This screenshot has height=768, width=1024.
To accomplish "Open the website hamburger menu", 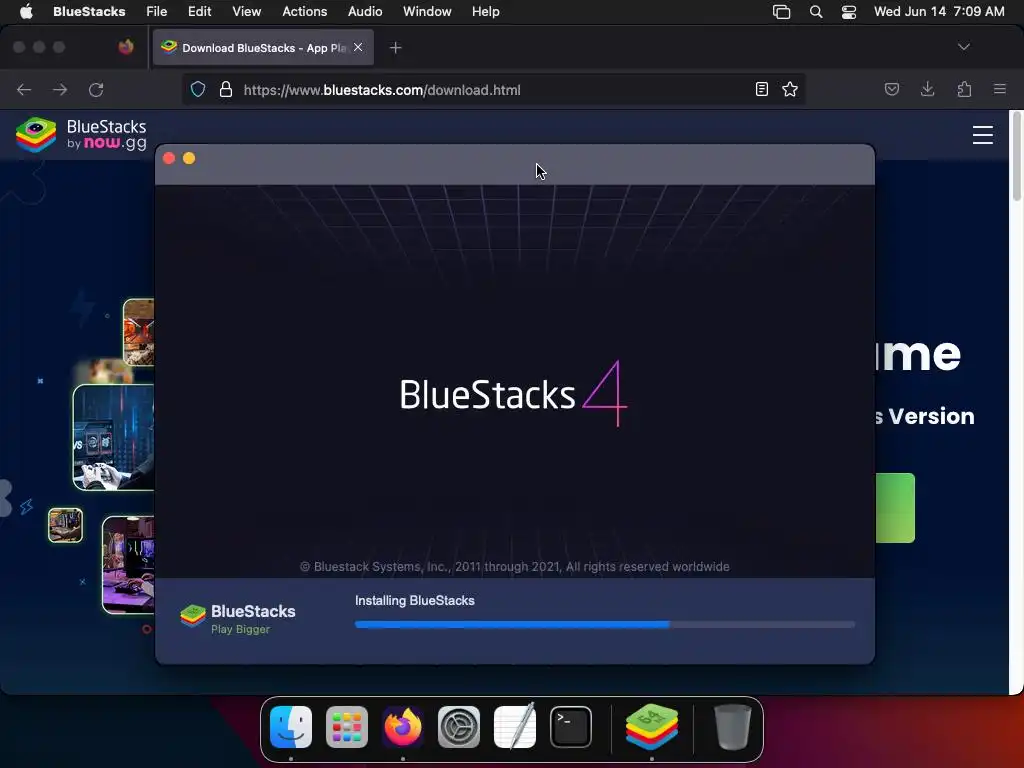I will click(x=982, y=135).
